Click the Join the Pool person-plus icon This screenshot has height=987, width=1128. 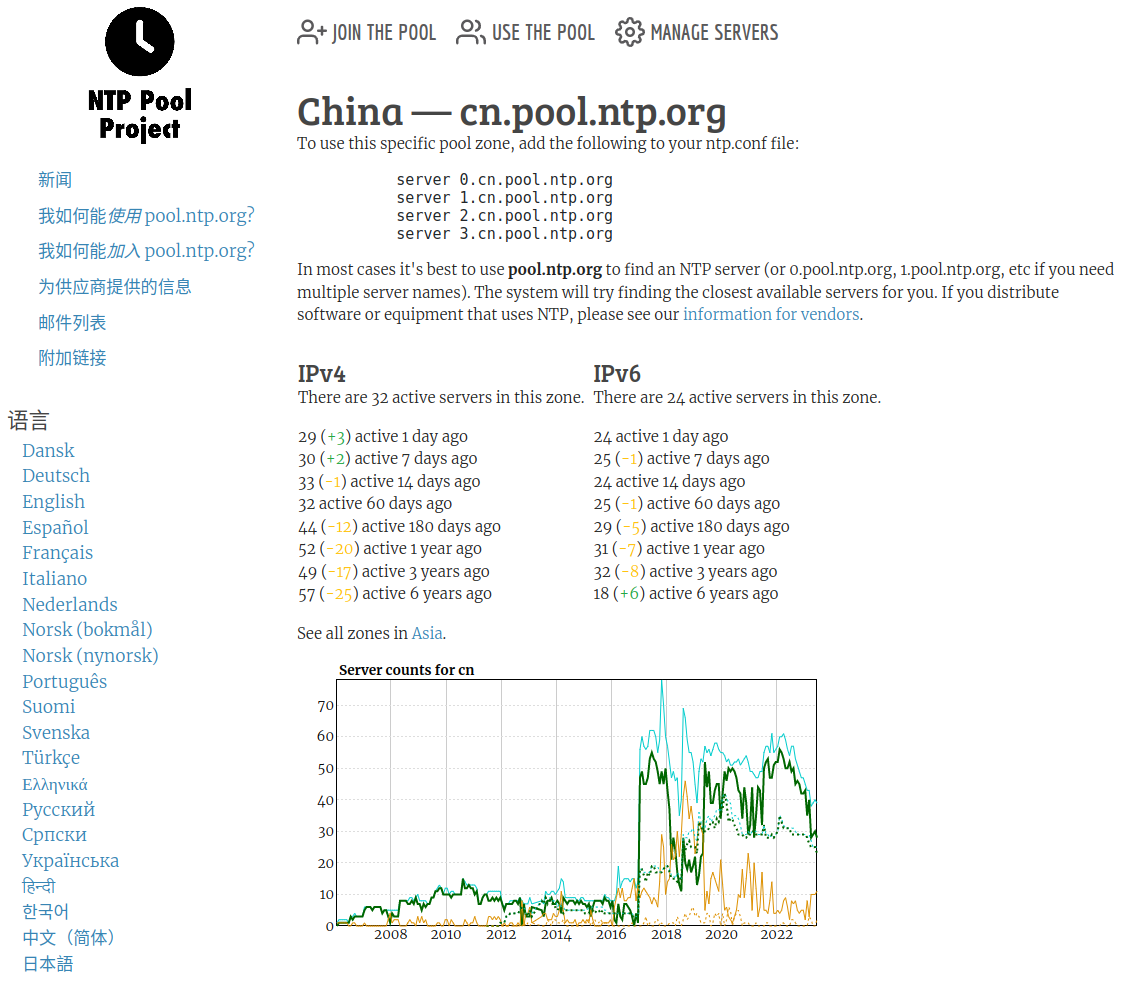(x=311, y=32)
